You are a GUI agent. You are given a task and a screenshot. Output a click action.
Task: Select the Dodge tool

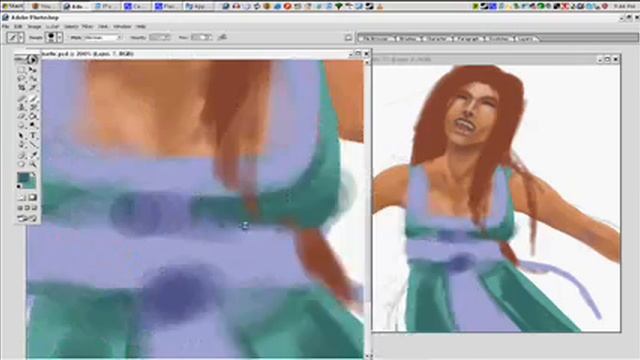click(33, 125)
